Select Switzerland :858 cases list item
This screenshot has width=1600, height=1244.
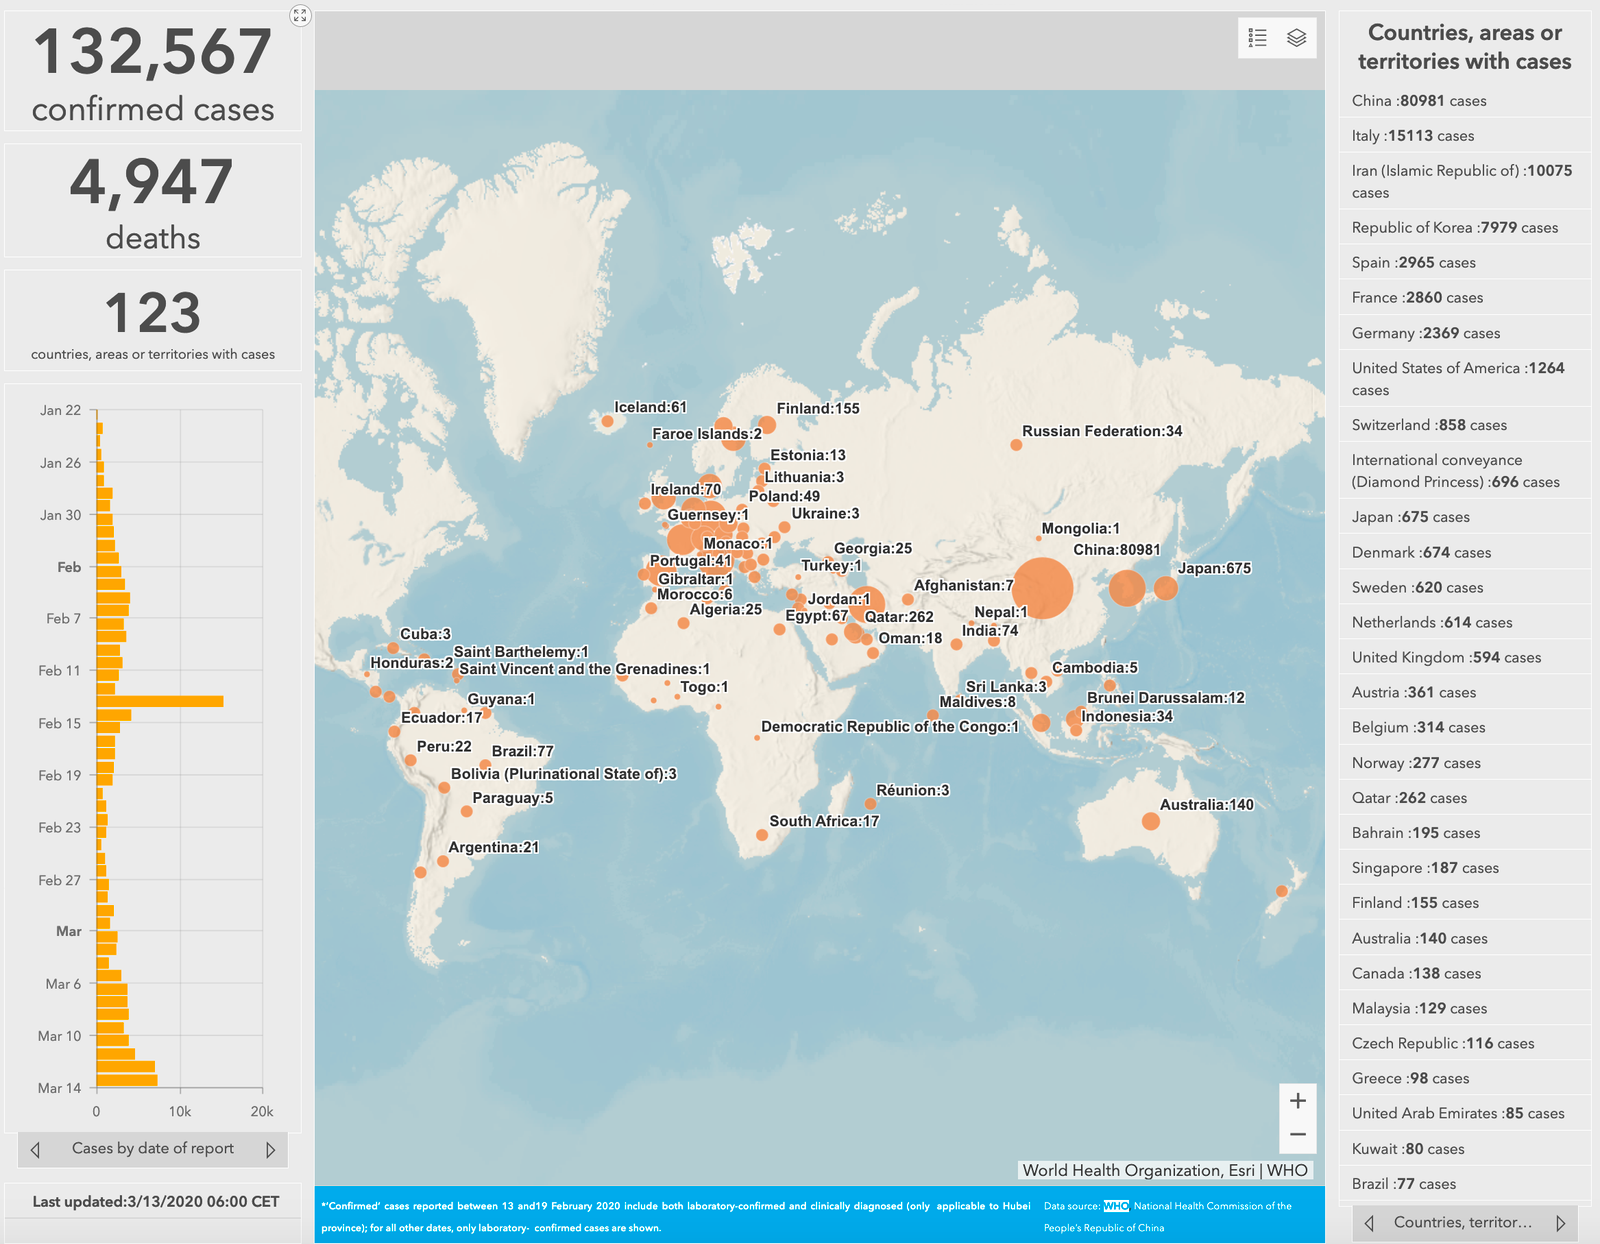1428,425
